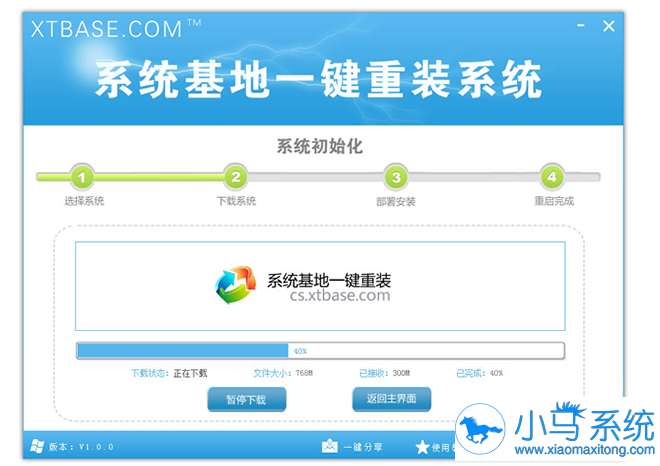Return to main screen via 返回主界面

point(391,399)
